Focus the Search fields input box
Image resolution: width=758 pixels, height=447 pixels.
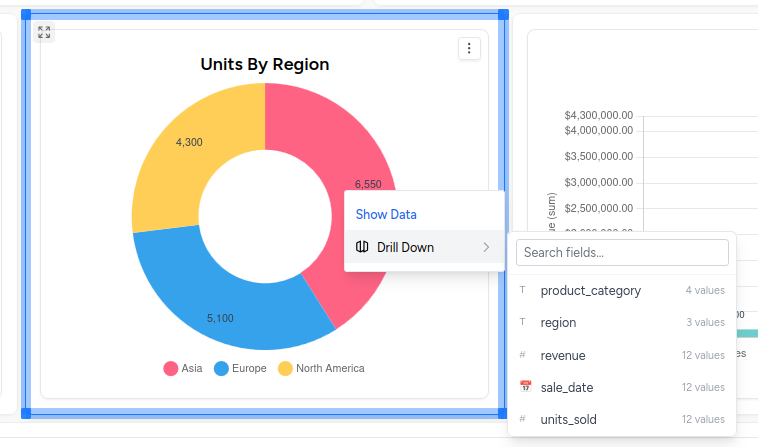(x=622, y=253)
